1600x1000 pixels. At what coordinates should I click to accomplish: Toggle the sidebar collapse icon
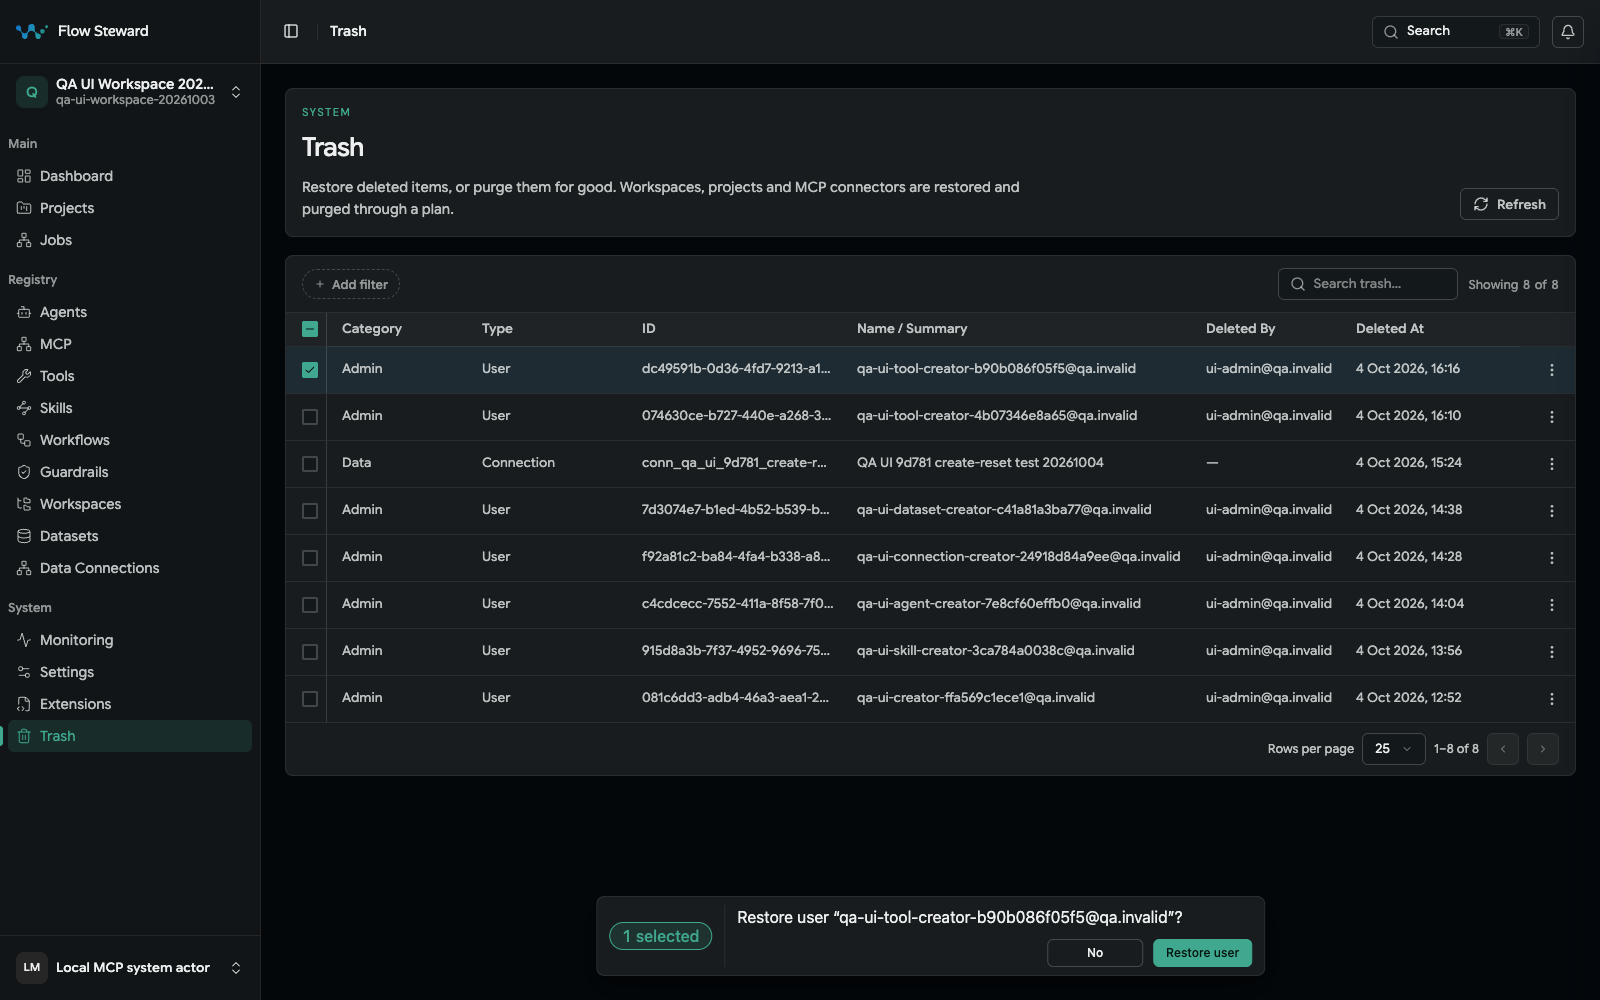(x=291, y=31)
